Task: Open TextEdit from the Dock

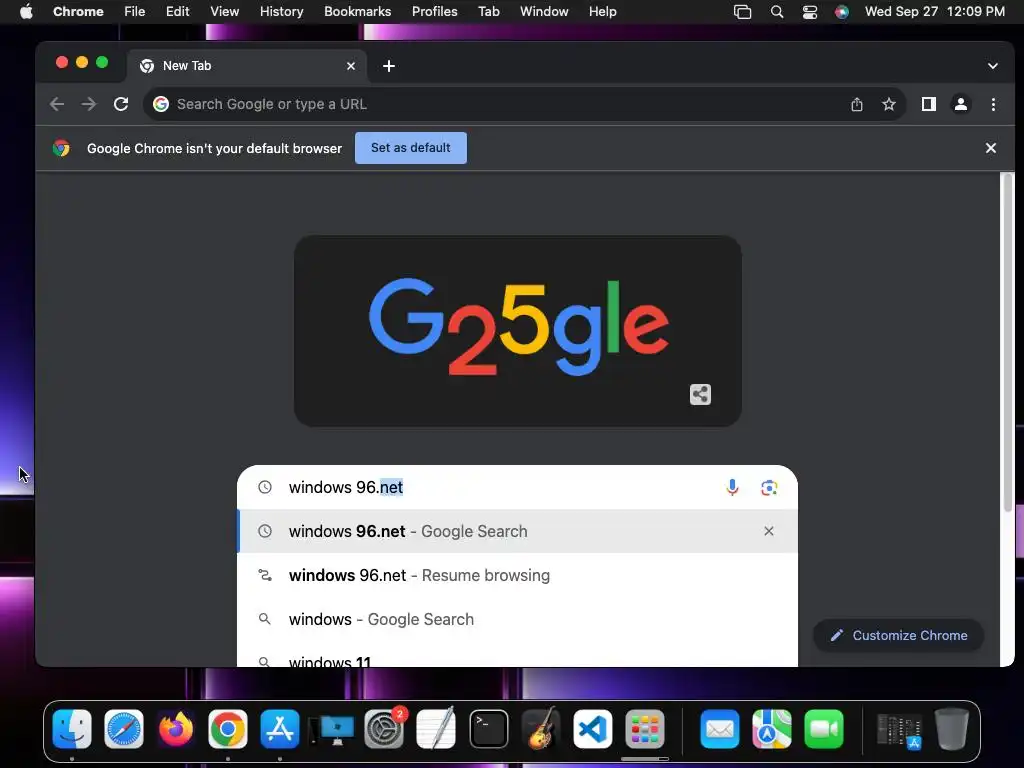Action: coord(436,729)
